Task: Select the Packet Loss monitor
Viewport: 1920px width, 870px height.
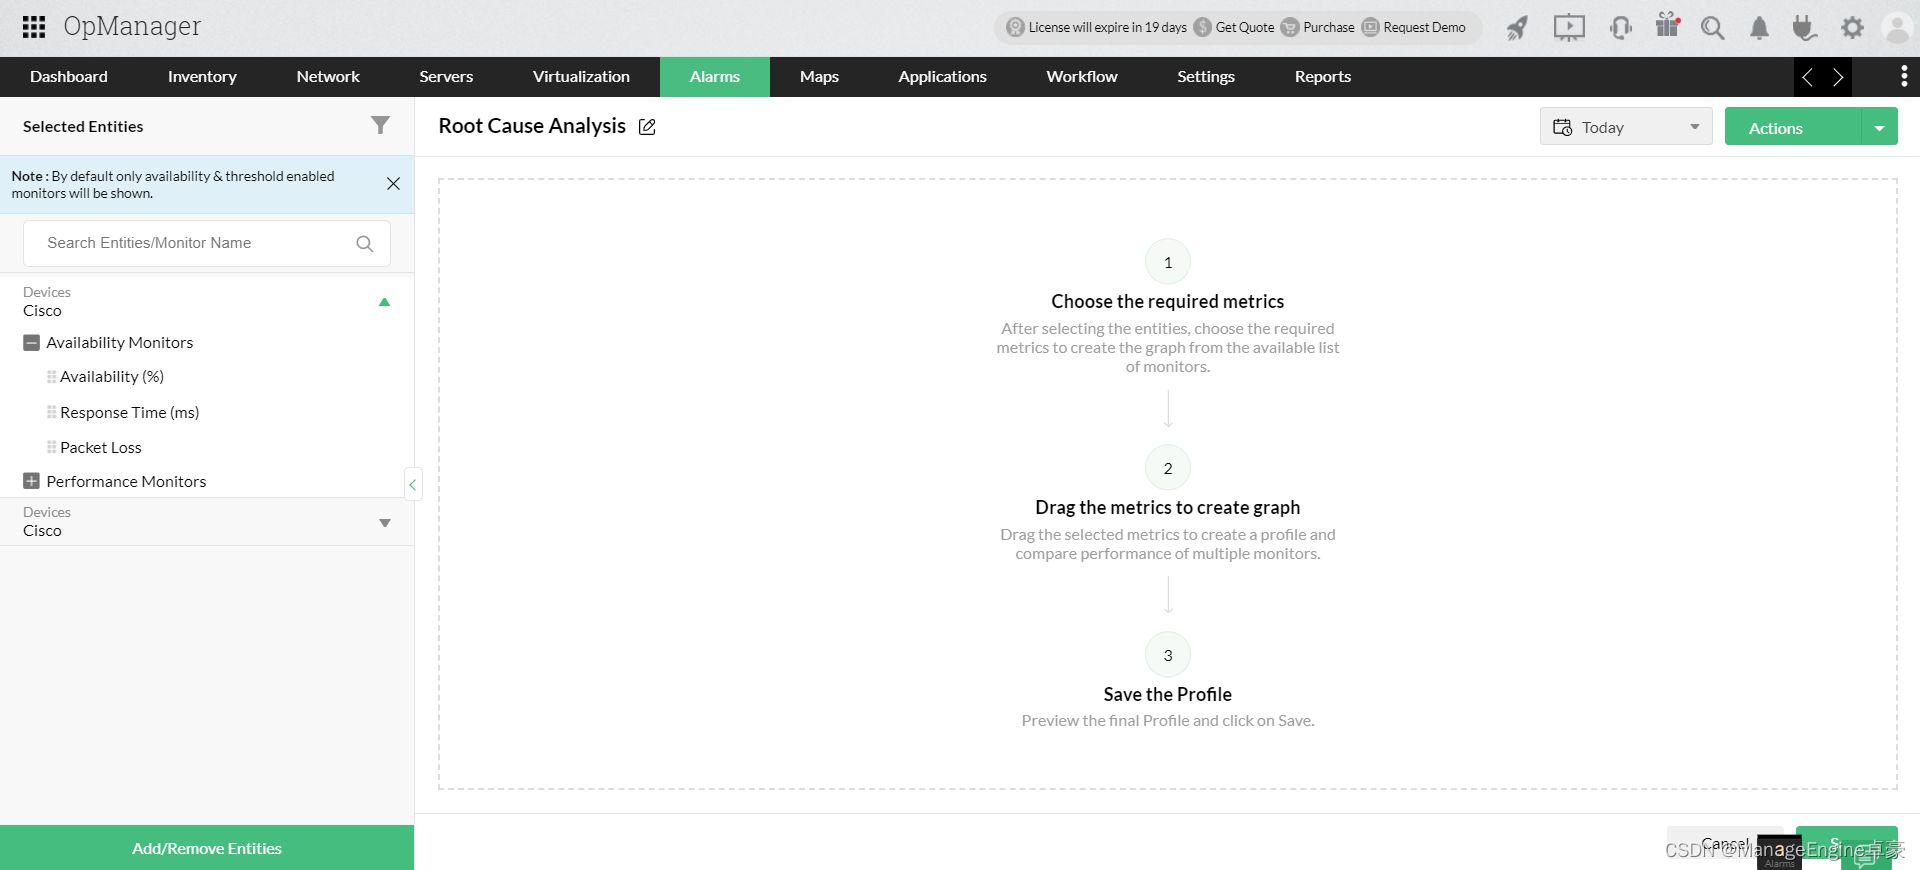Action: 101,447
